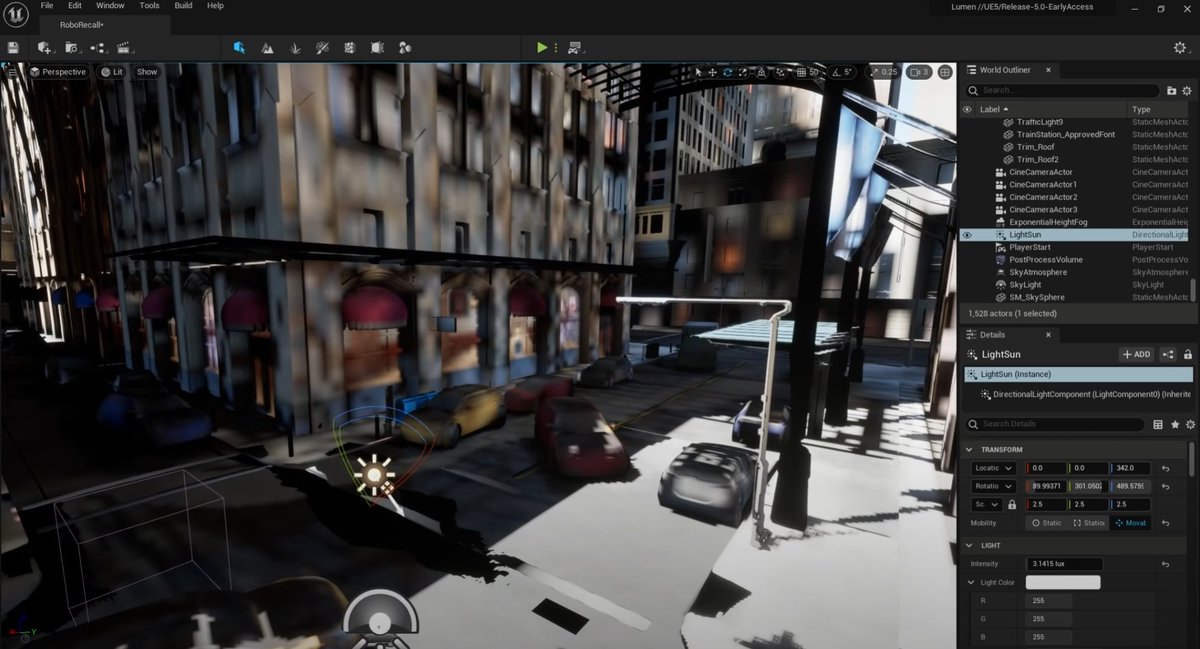Image resolution: width=1200 pixels, height=649 pixels.
Task: Click the green Play button
Action: tap(541, 47)
